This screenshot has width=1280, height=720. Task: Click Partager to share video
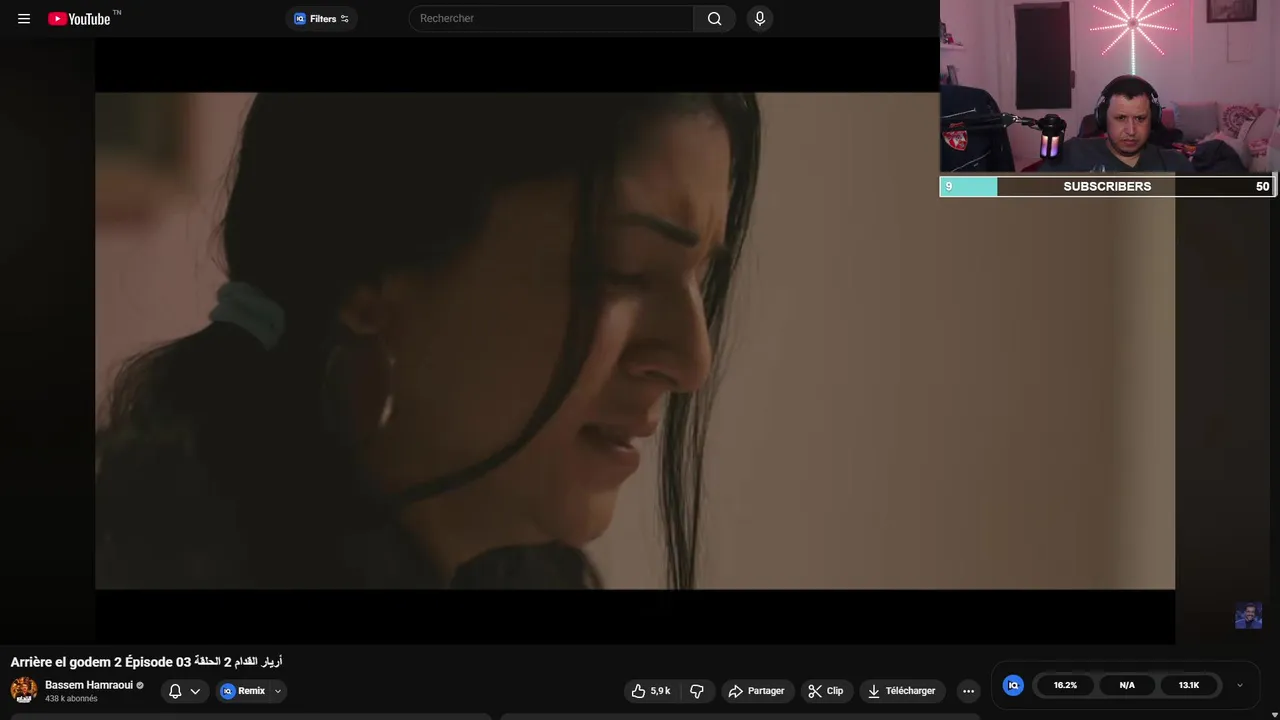point(756,691)
